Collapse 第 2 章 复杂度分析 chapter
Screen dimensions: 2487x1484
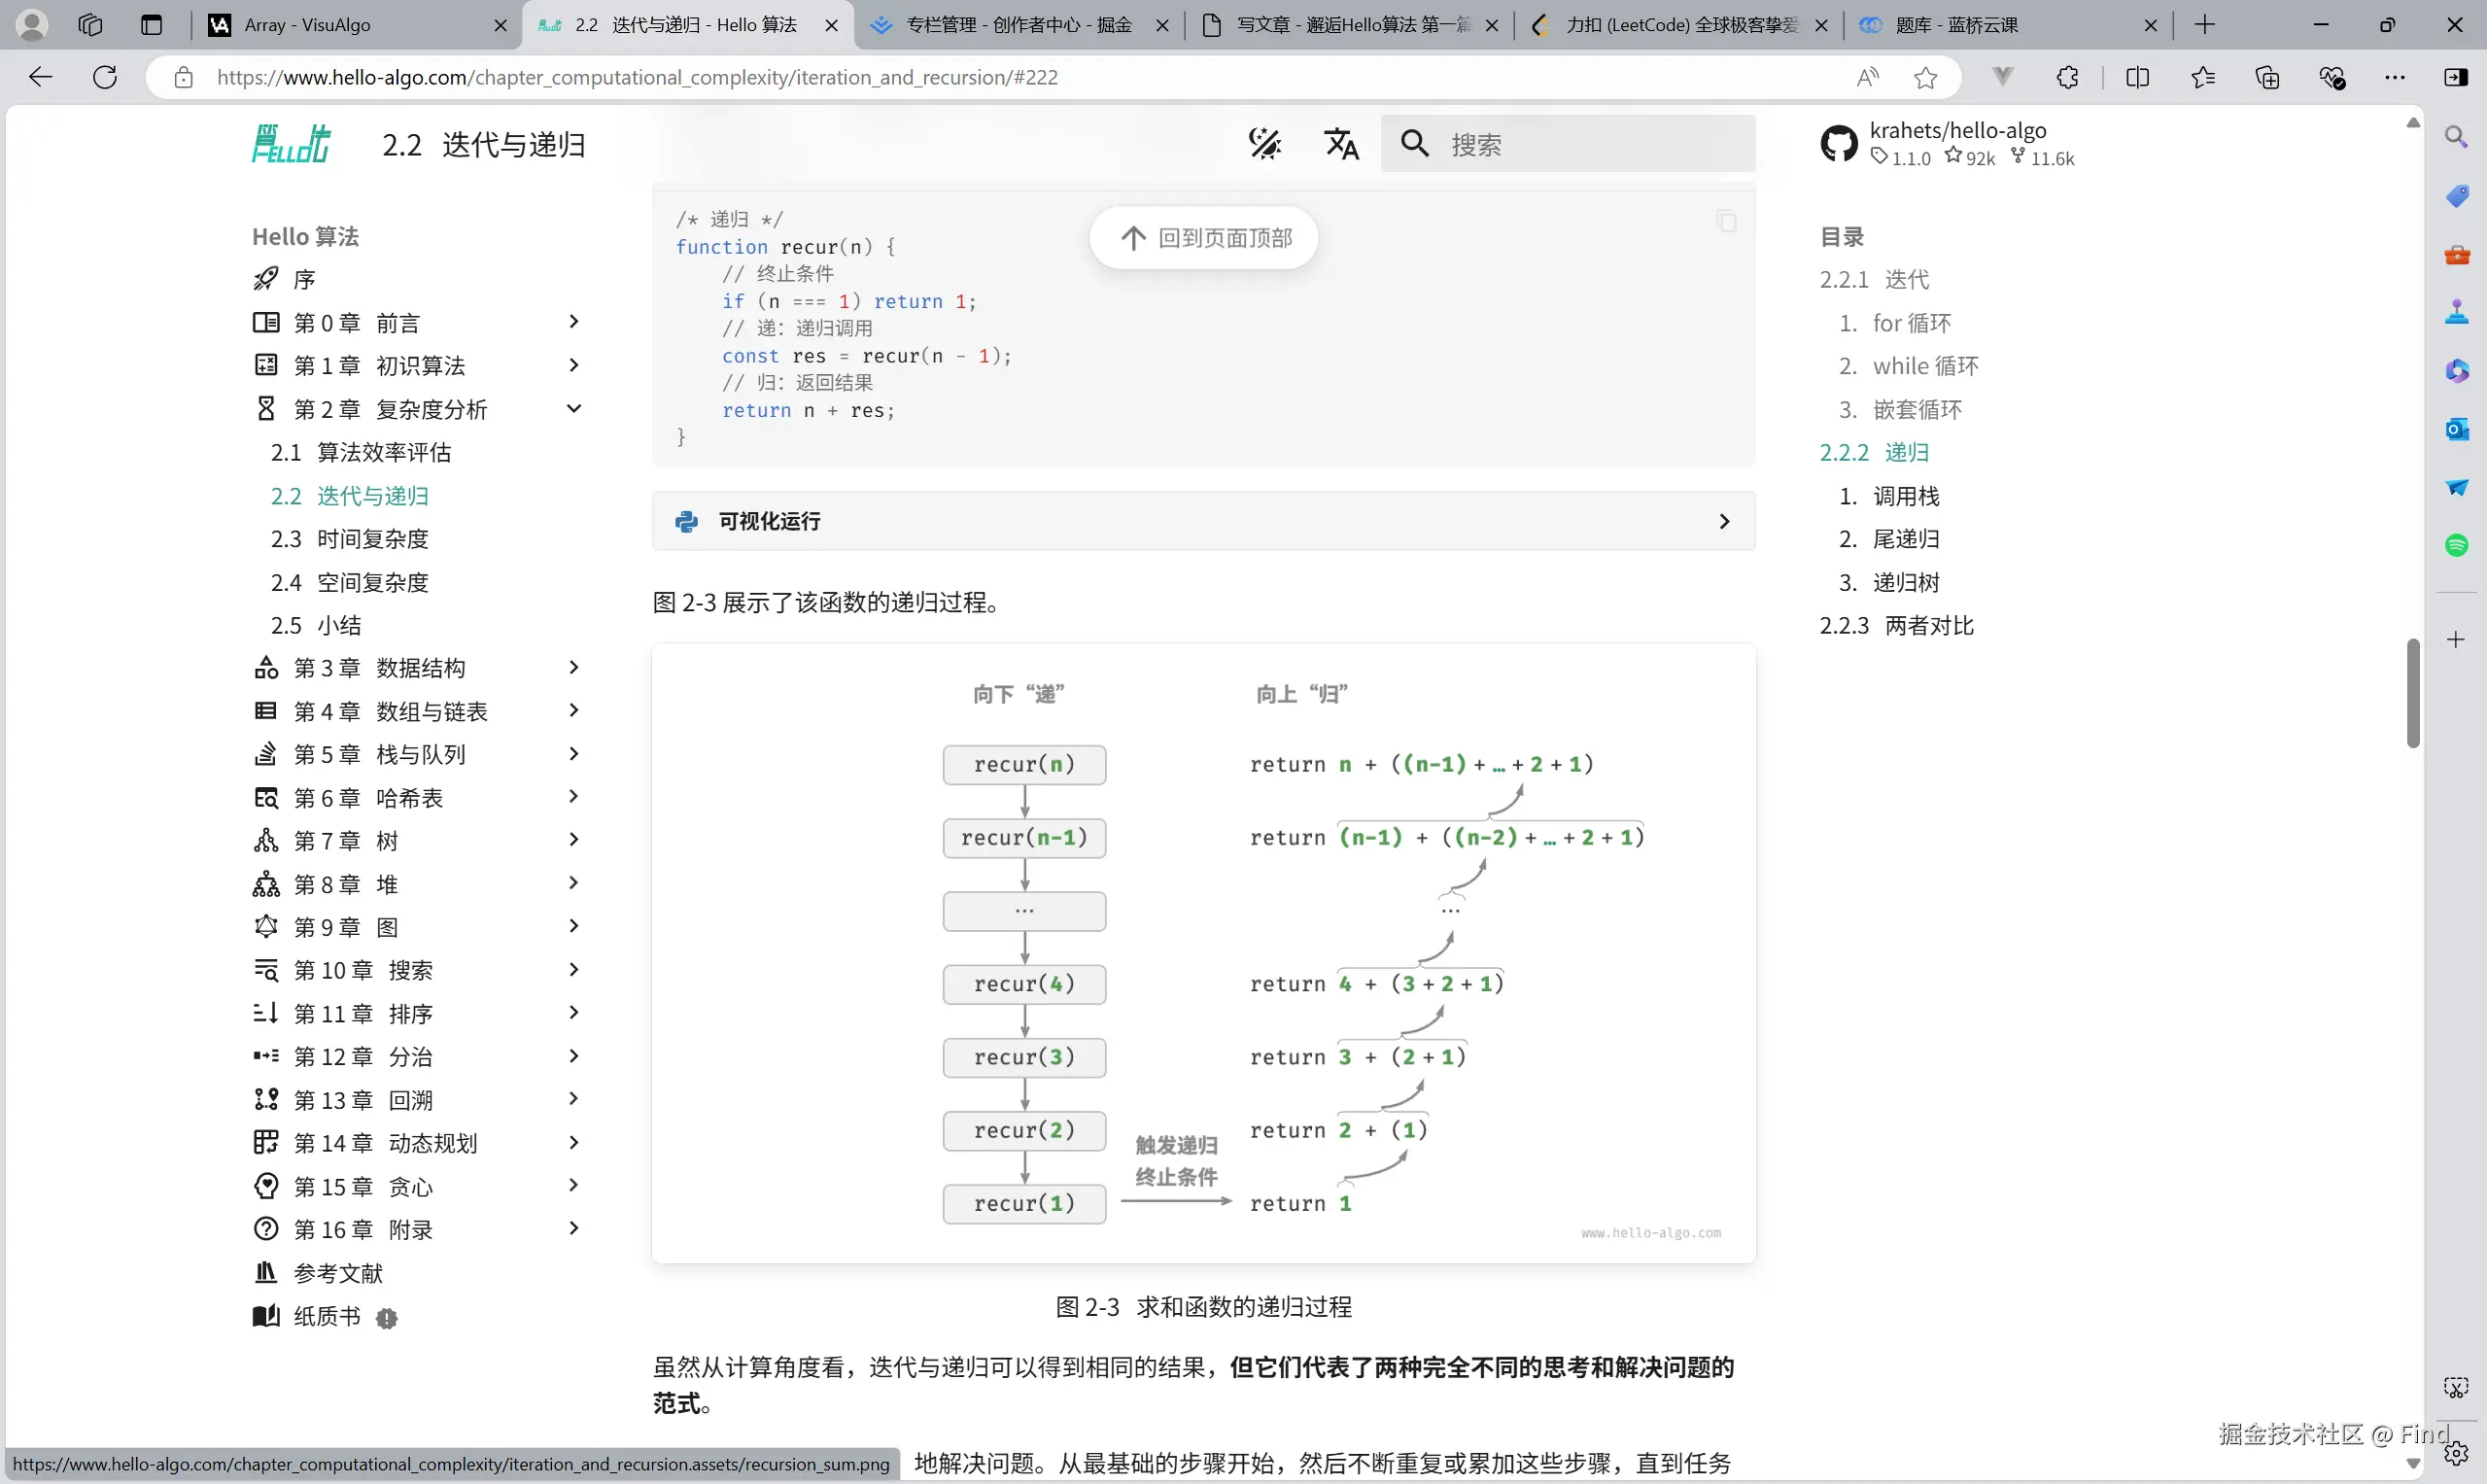573,408
